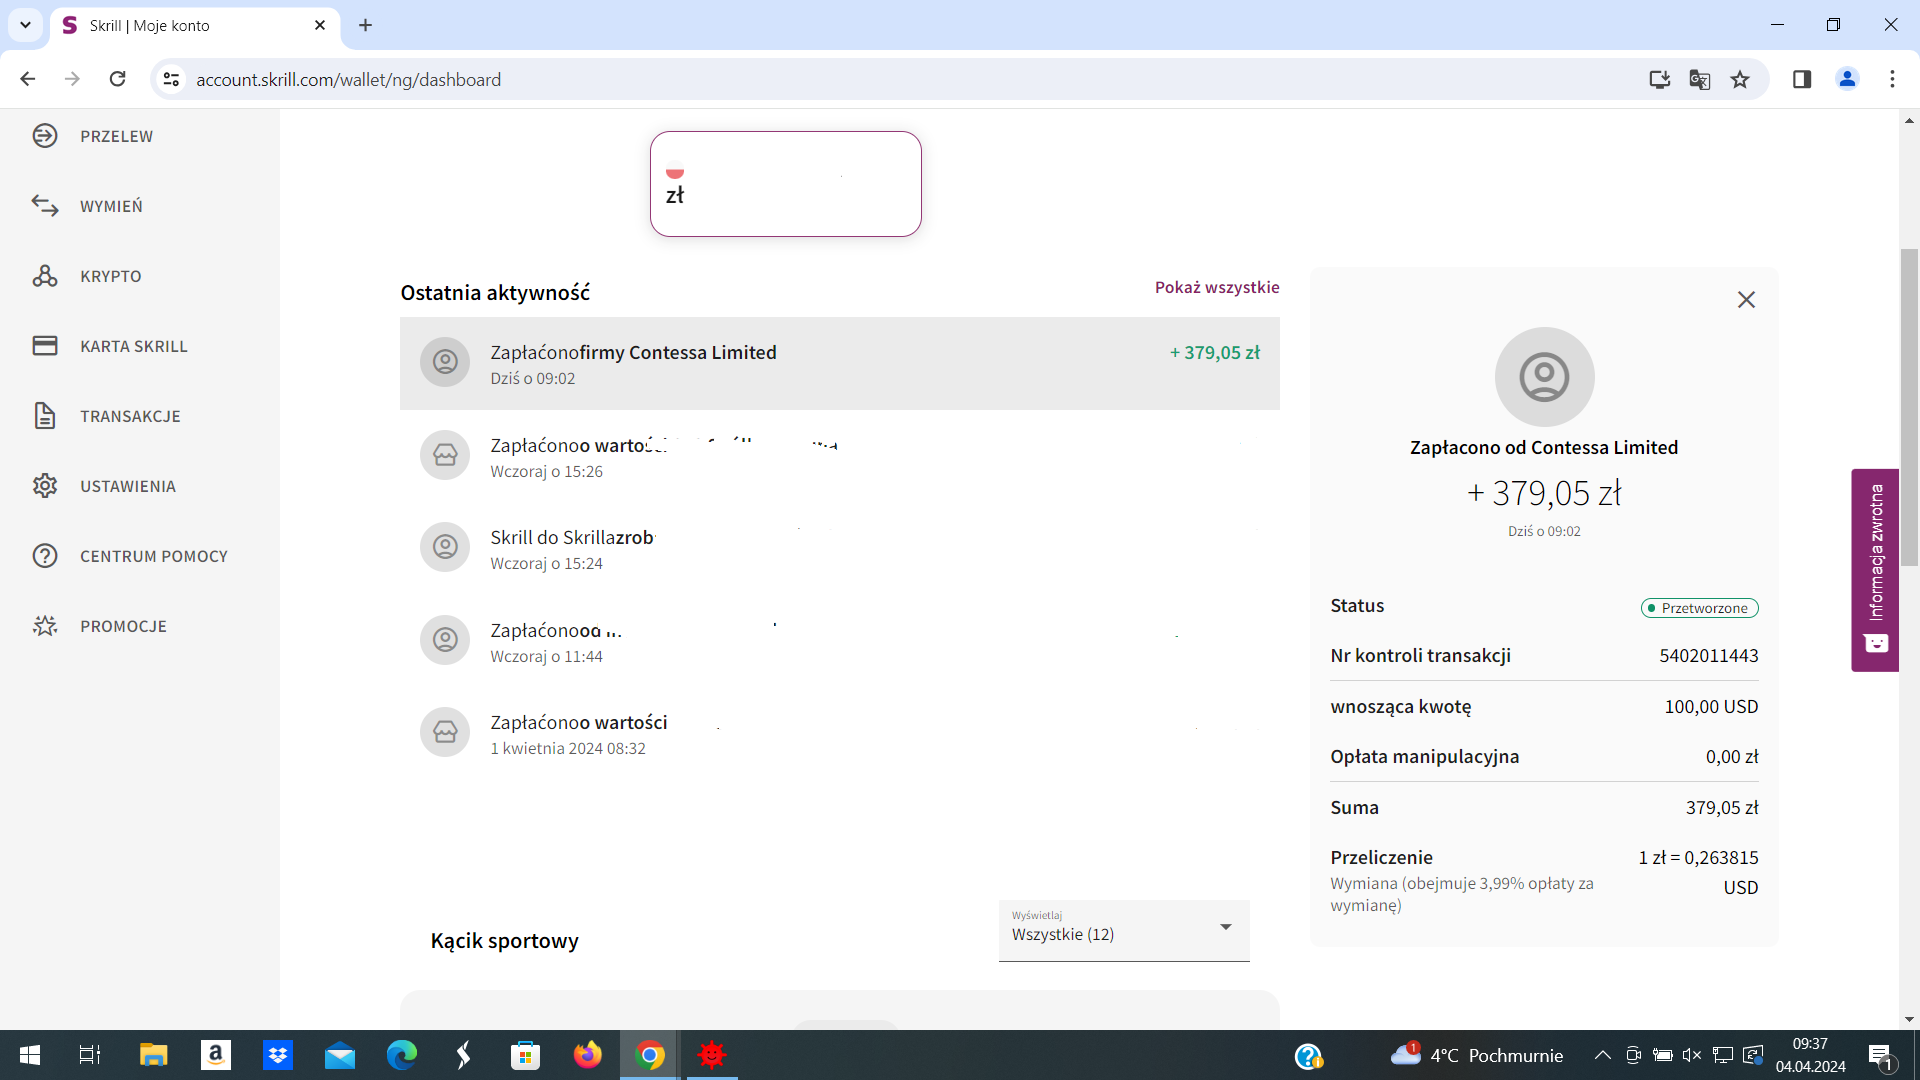Click the forward arrow in the browser toolbar

(72, 79)
